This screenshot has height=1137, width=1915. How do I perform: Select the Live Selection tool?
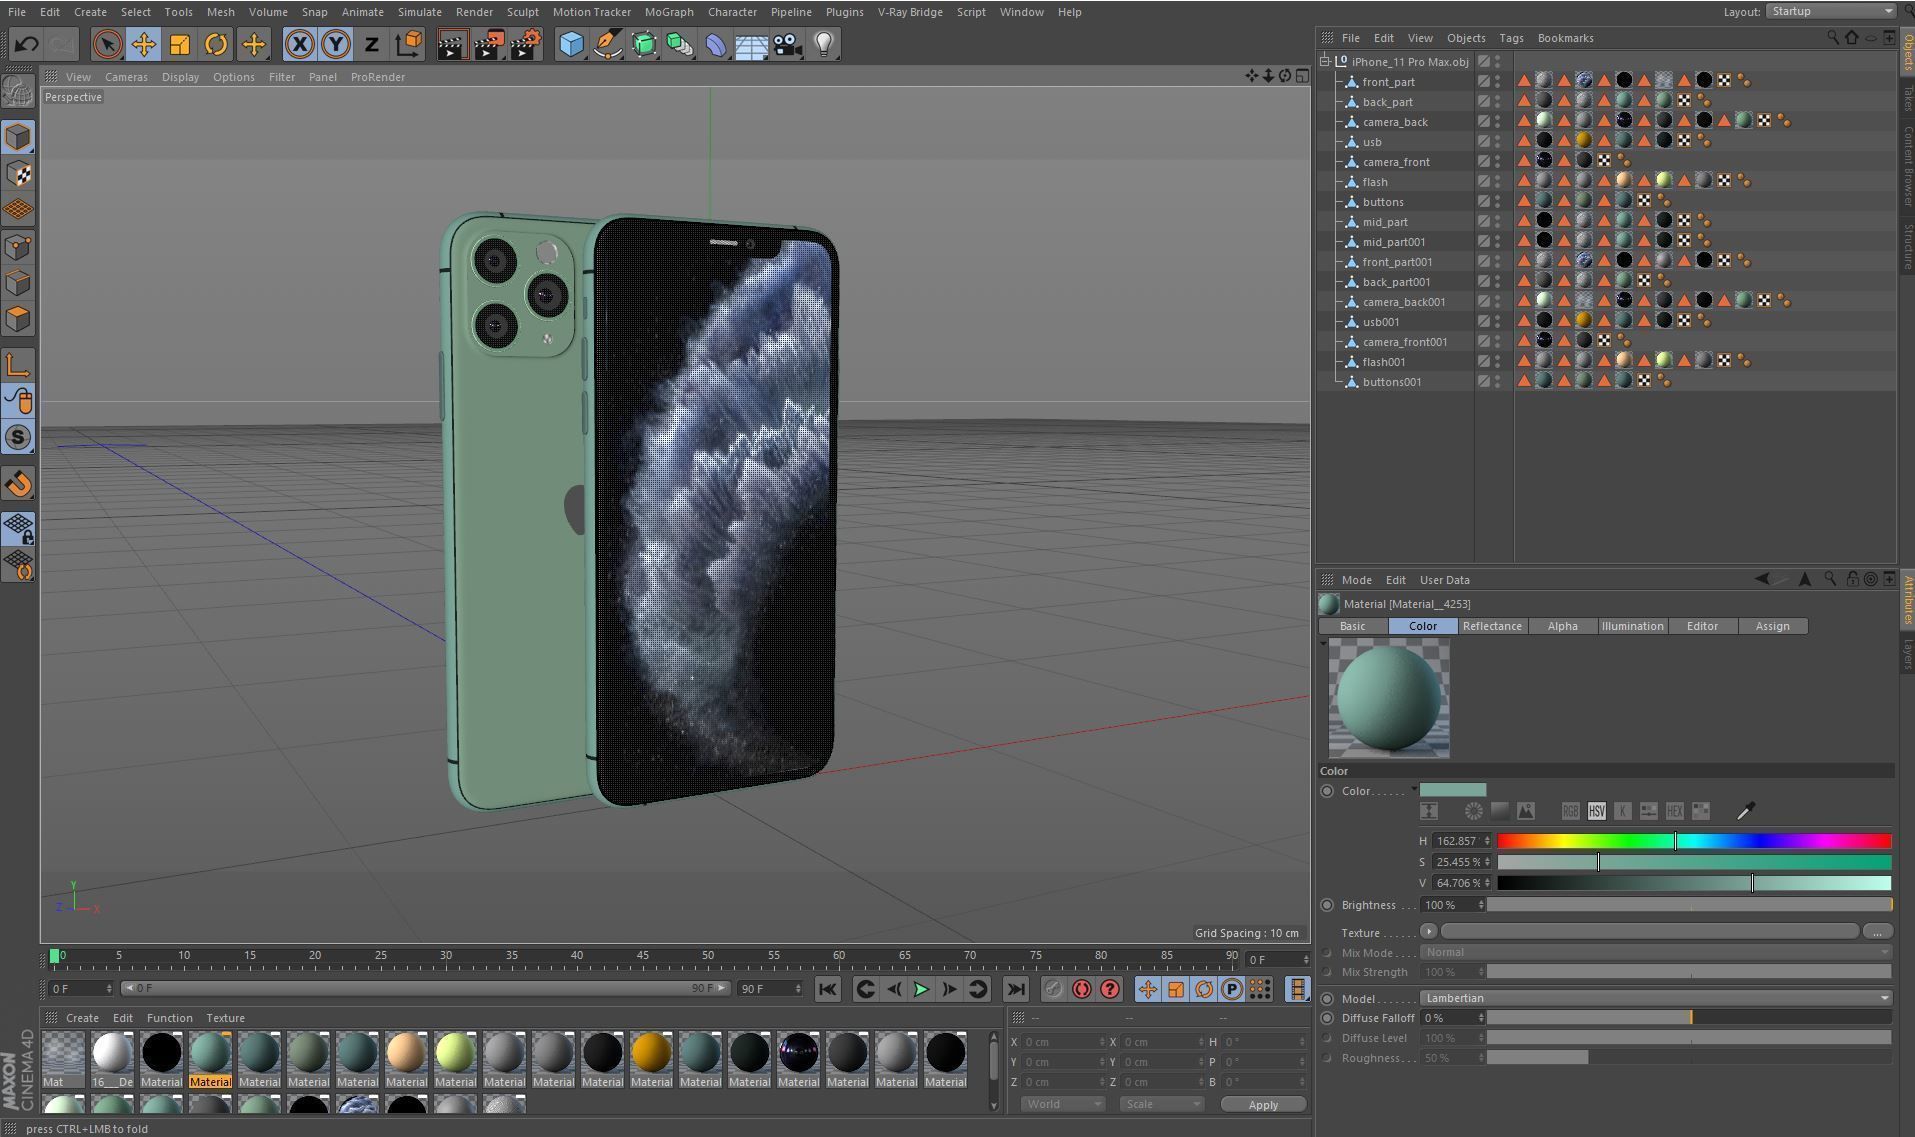click(107, 44)
